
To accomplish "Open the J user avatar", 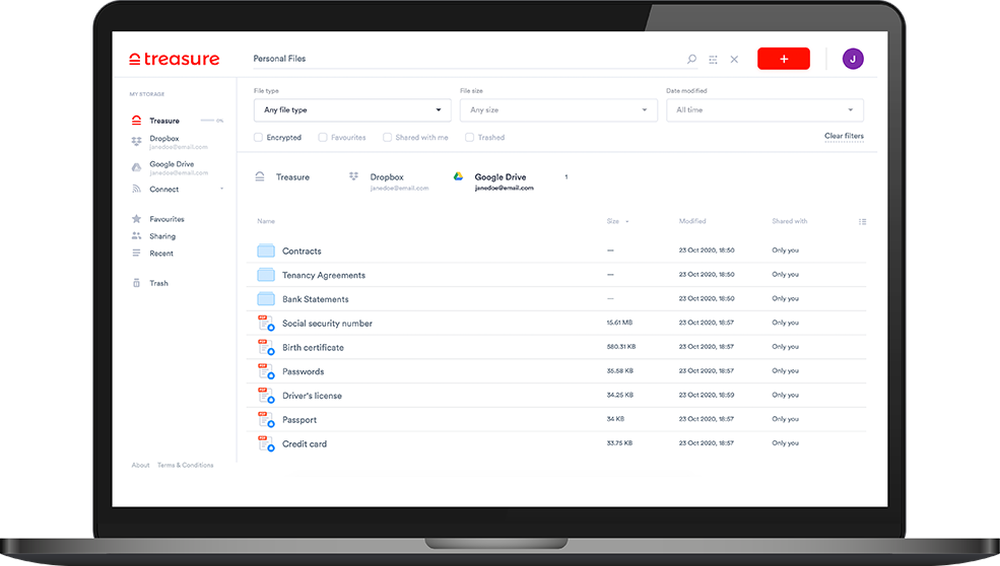I will click(x=853, y=59).
